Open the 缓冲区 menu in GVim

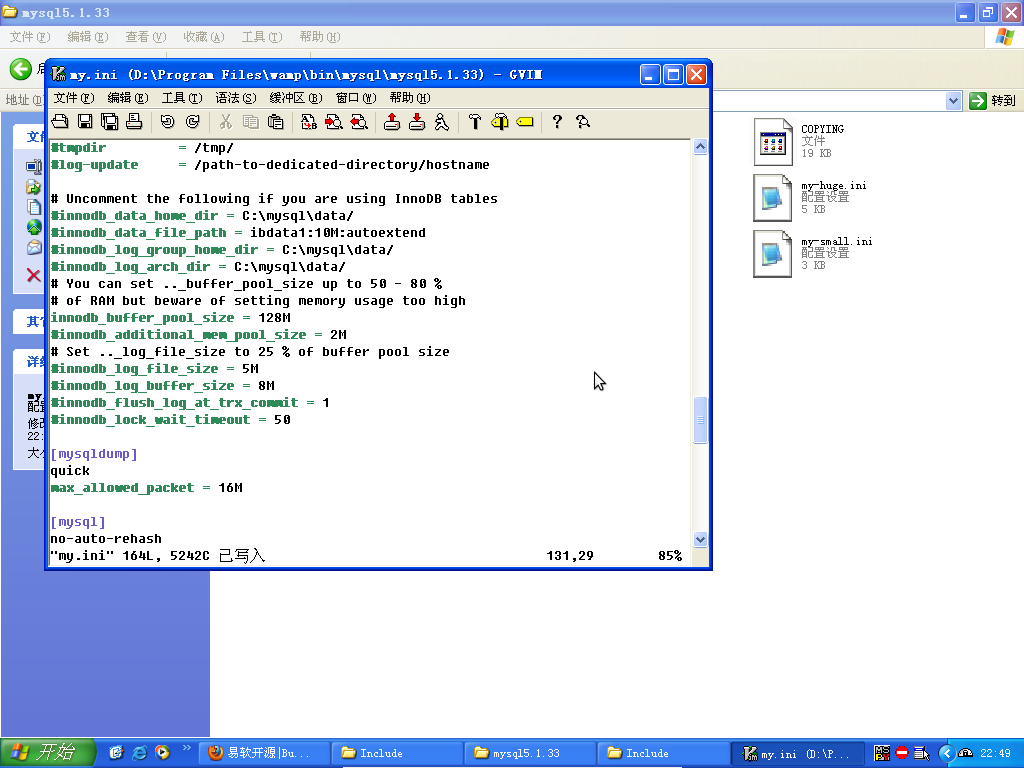click(296, 98)
